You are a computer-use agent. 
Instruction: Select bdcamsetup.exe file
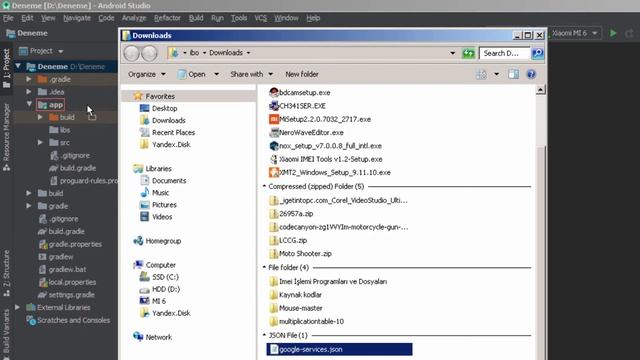point(300,93)
